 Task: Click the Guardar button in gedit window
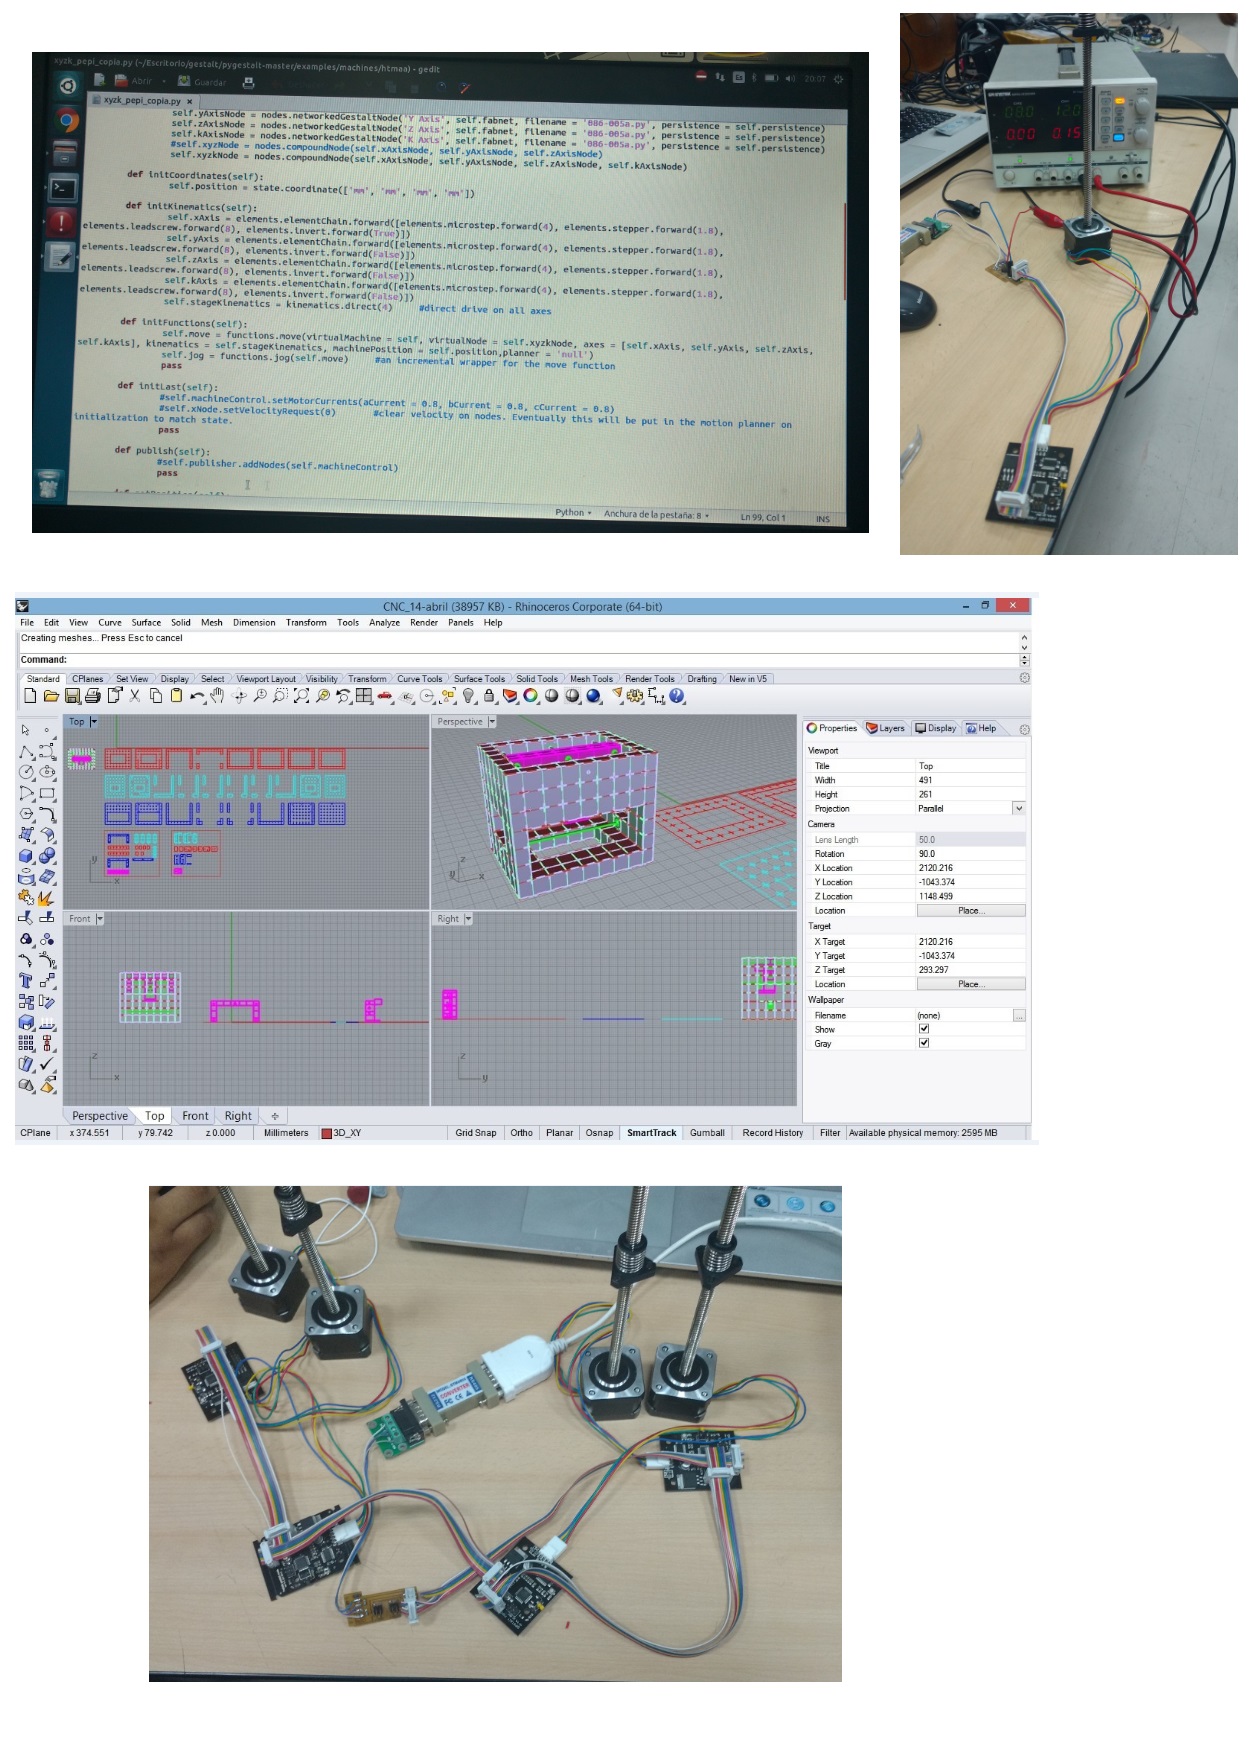pyautogui.click(x=203, y=82)
